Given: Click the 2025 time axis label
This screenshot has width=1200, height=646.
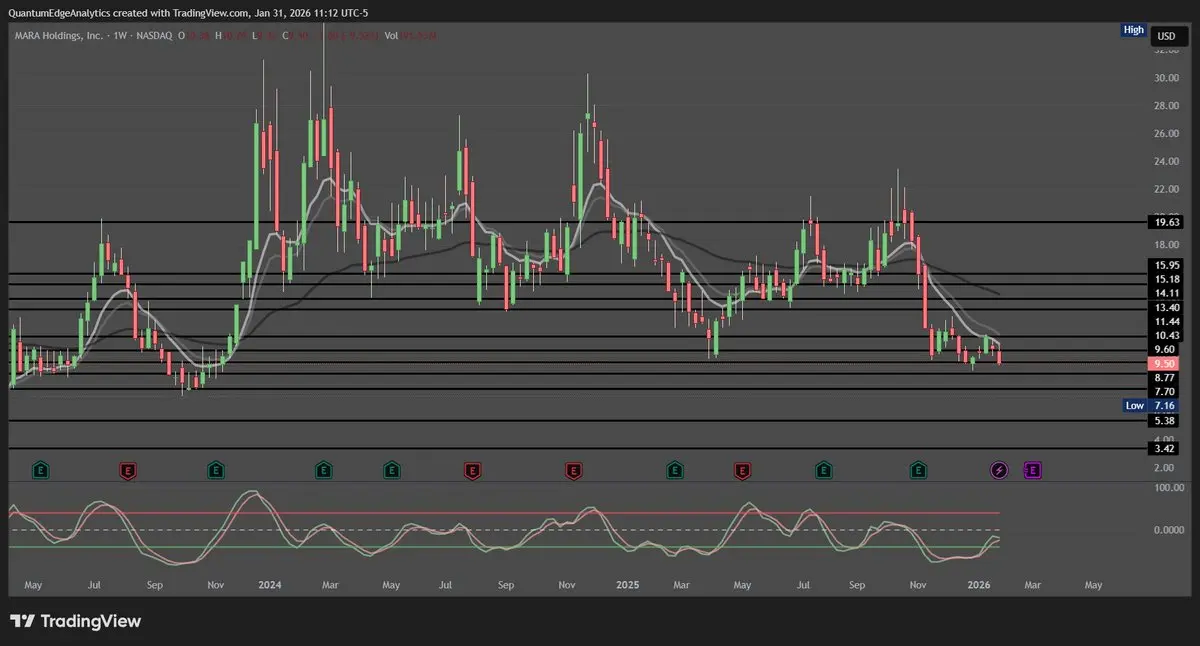Looking at the screenshot, I should (x=628, y=583).
